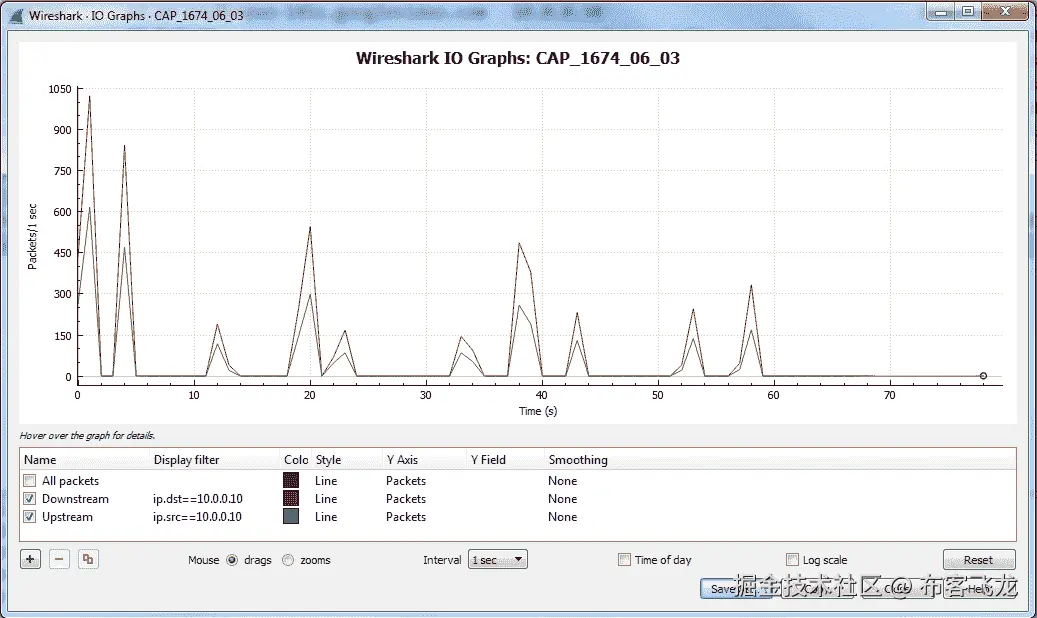This screenshot has width=1037, height=618.
Task: Click Line style in Upstream row
Action: tap(326, 517)
